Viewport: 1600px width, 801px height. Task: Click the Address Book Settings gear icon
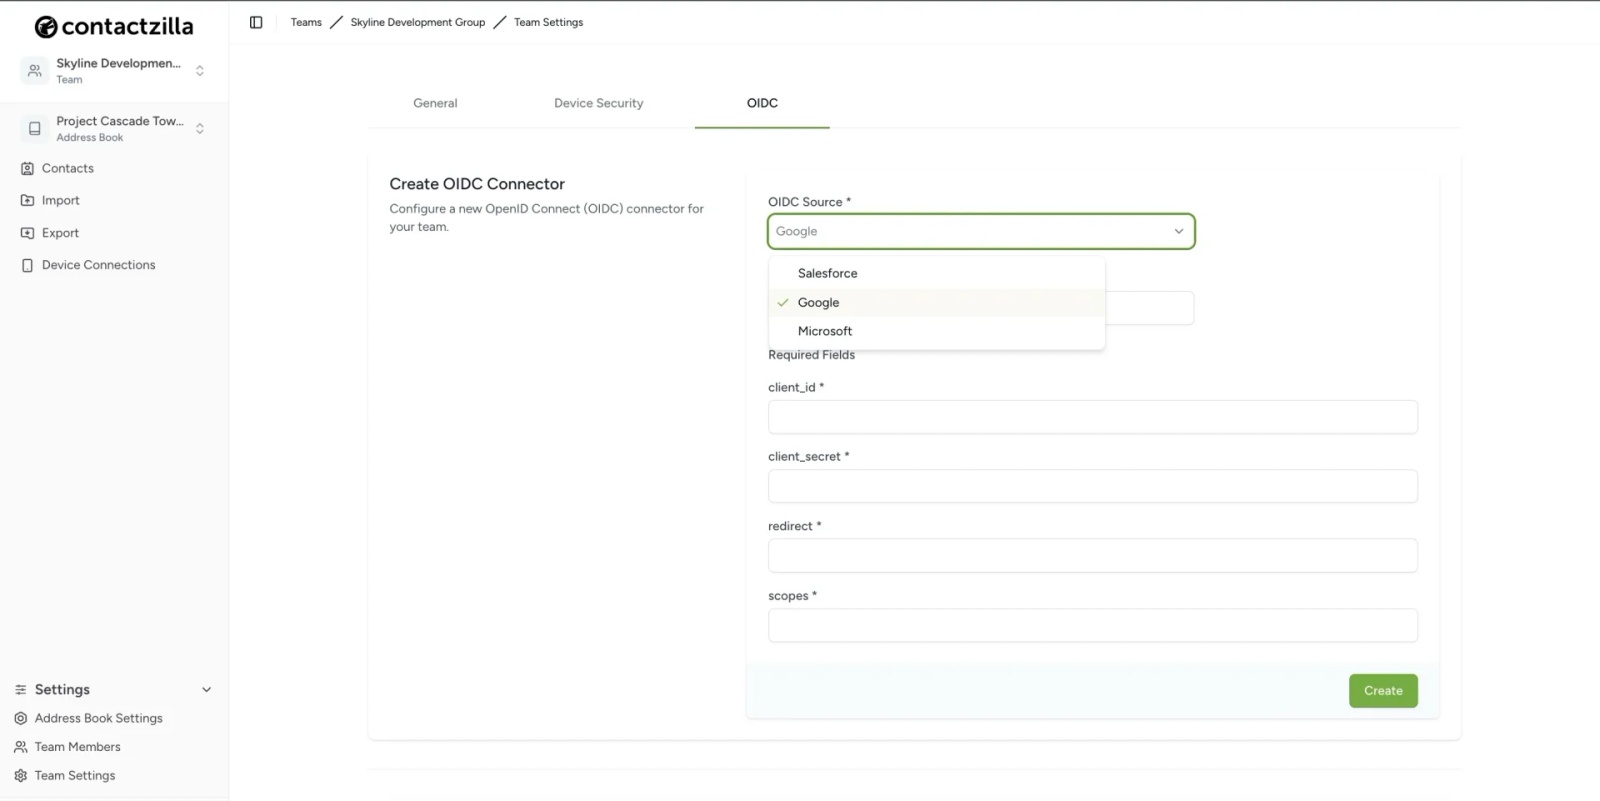(x=20, y=718)
